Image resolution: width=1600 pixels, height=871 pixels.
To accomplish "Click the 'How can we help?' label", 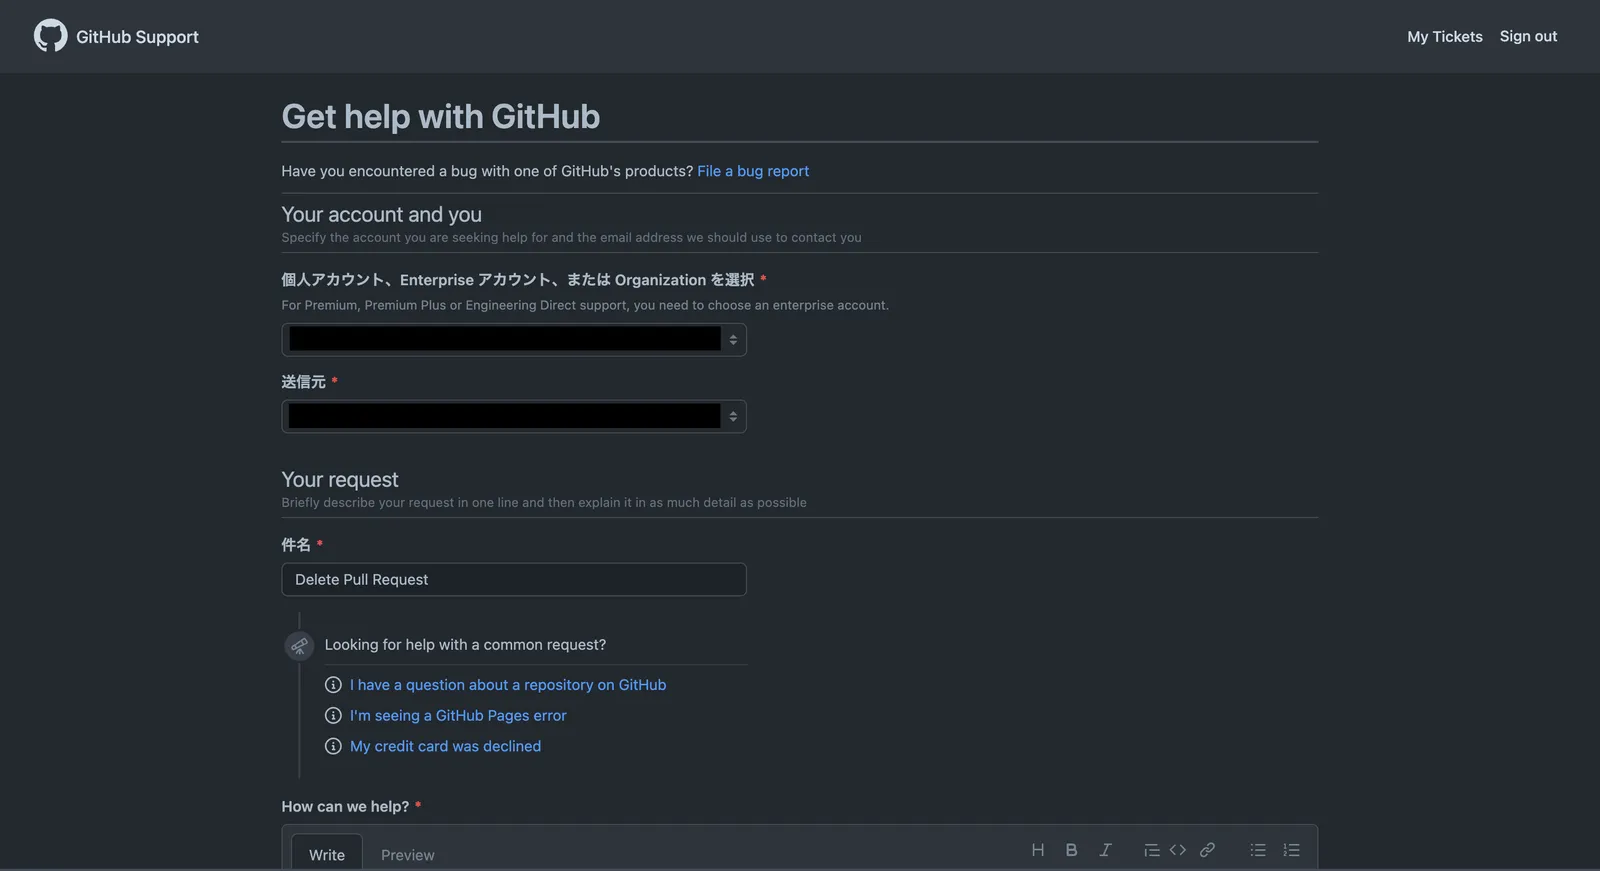I will [345, 806].
